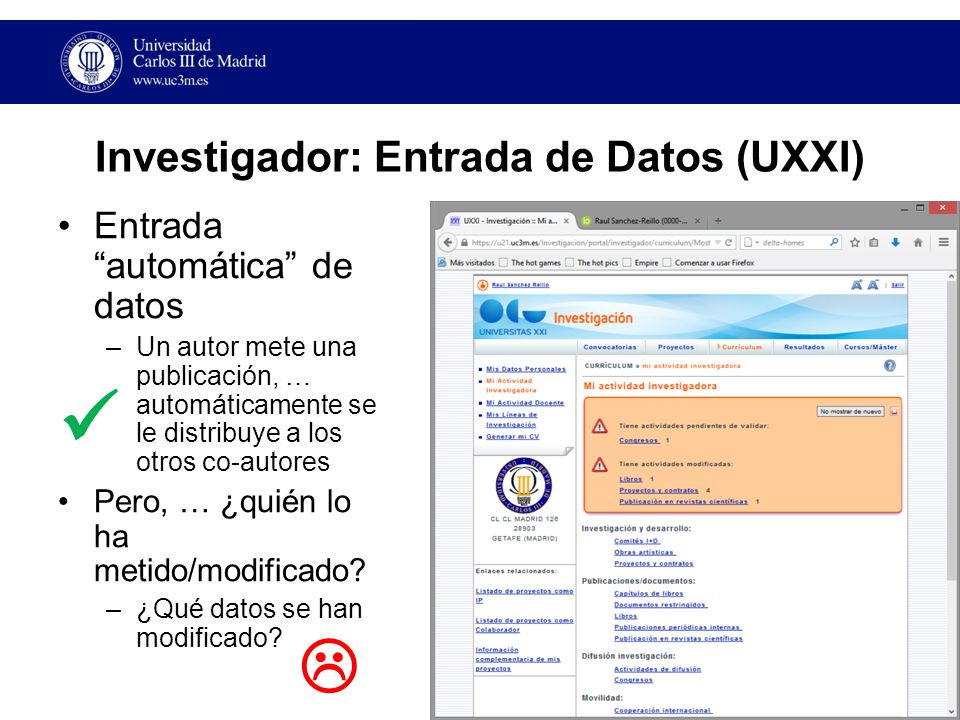Go back with the Firefox back arrow

448,242
